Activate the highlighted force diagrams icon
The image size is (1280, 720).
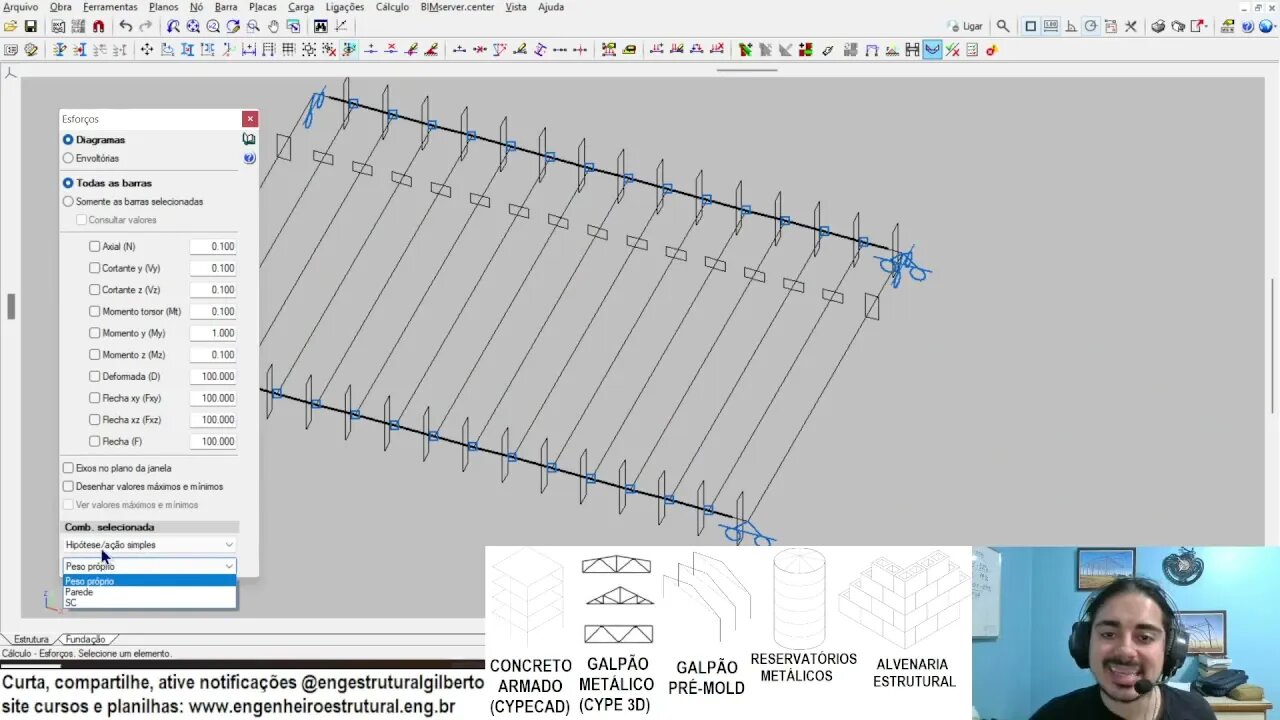pyautogui.click(x=932, y=49)
